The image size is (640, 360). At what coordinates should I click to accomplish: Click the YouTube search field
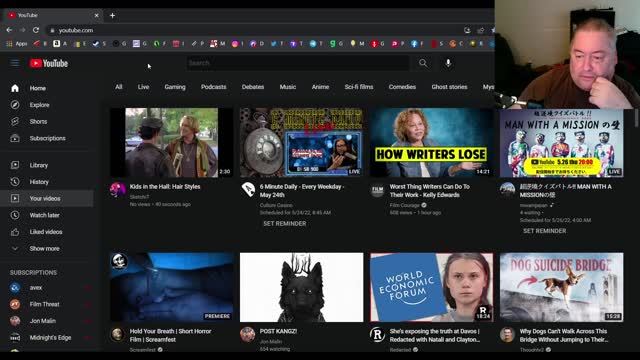point(298,63)
